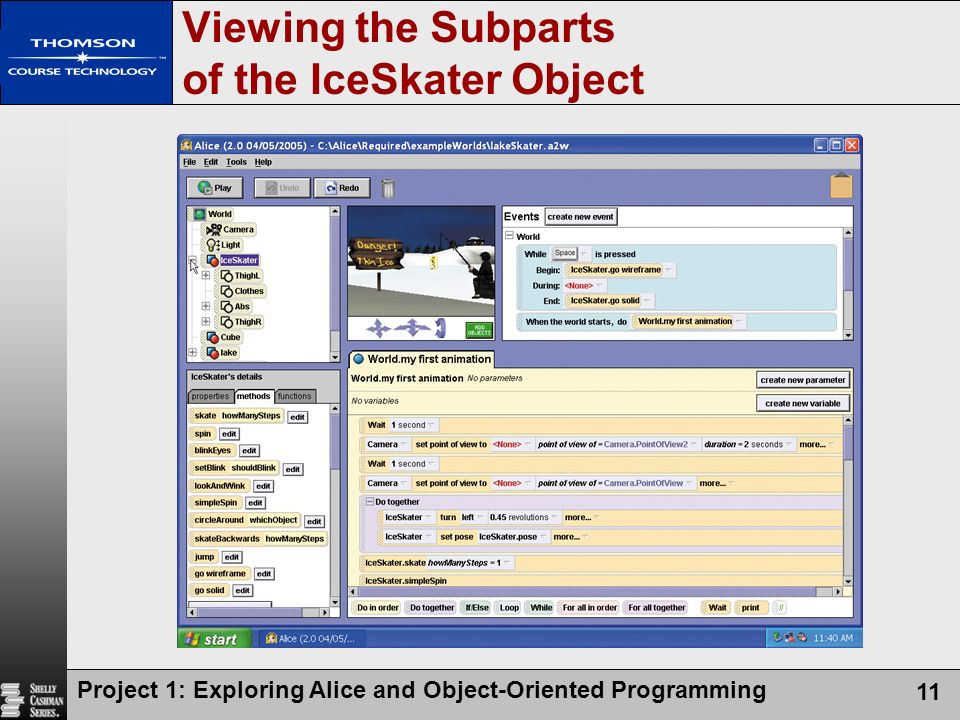Click create new variable button
Image resolution: width=960 pixels, height=720 pixels.
click(x=803, y=403)
